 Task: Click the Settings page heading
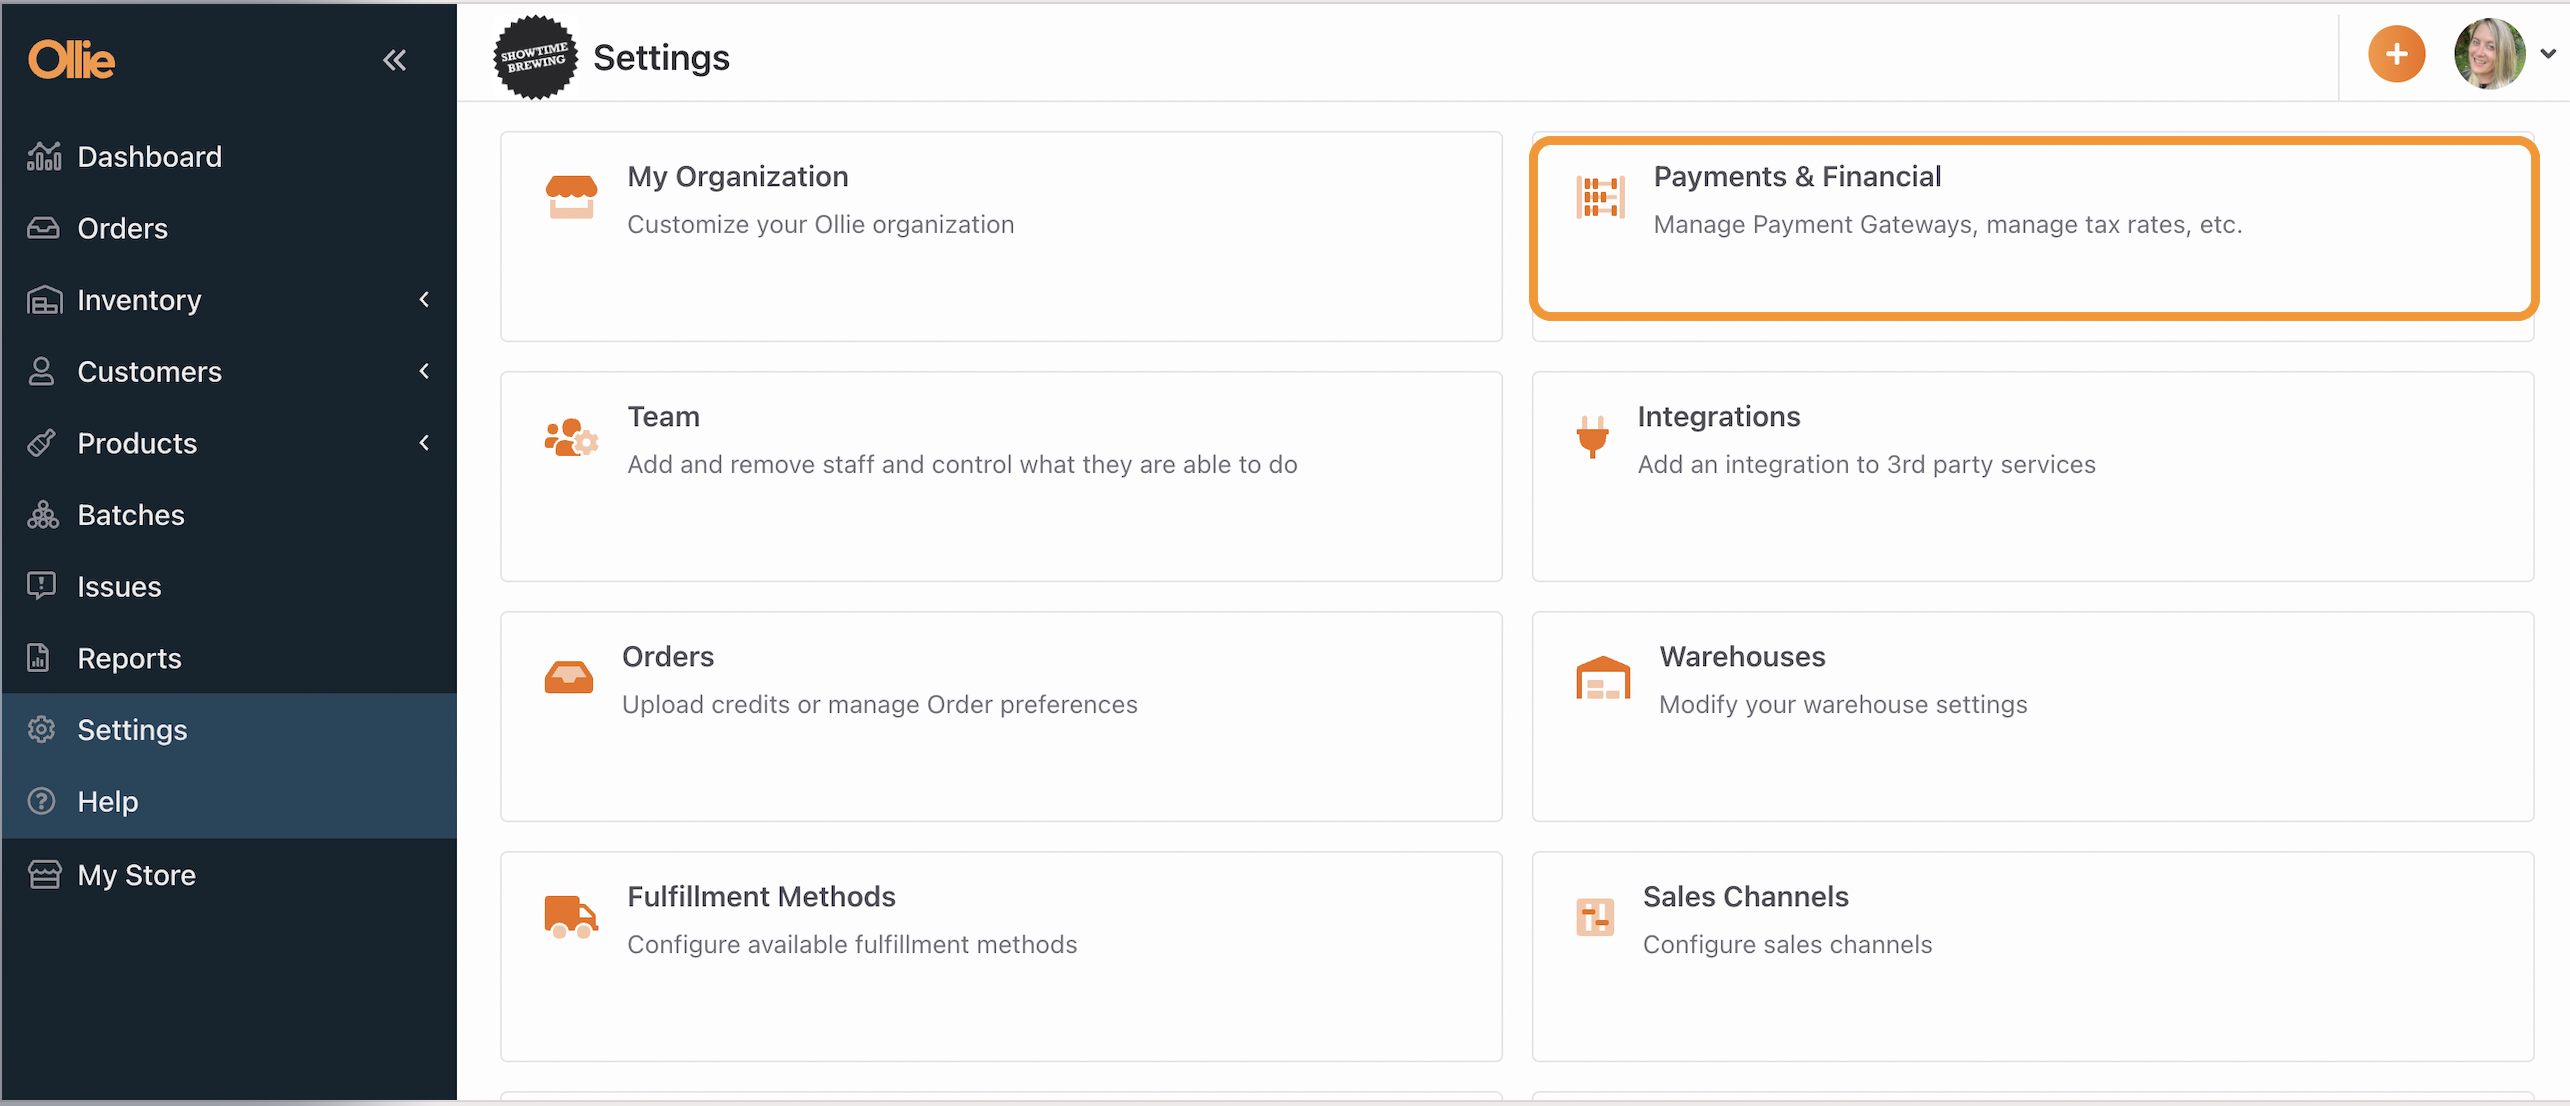[x=661, y=58]
